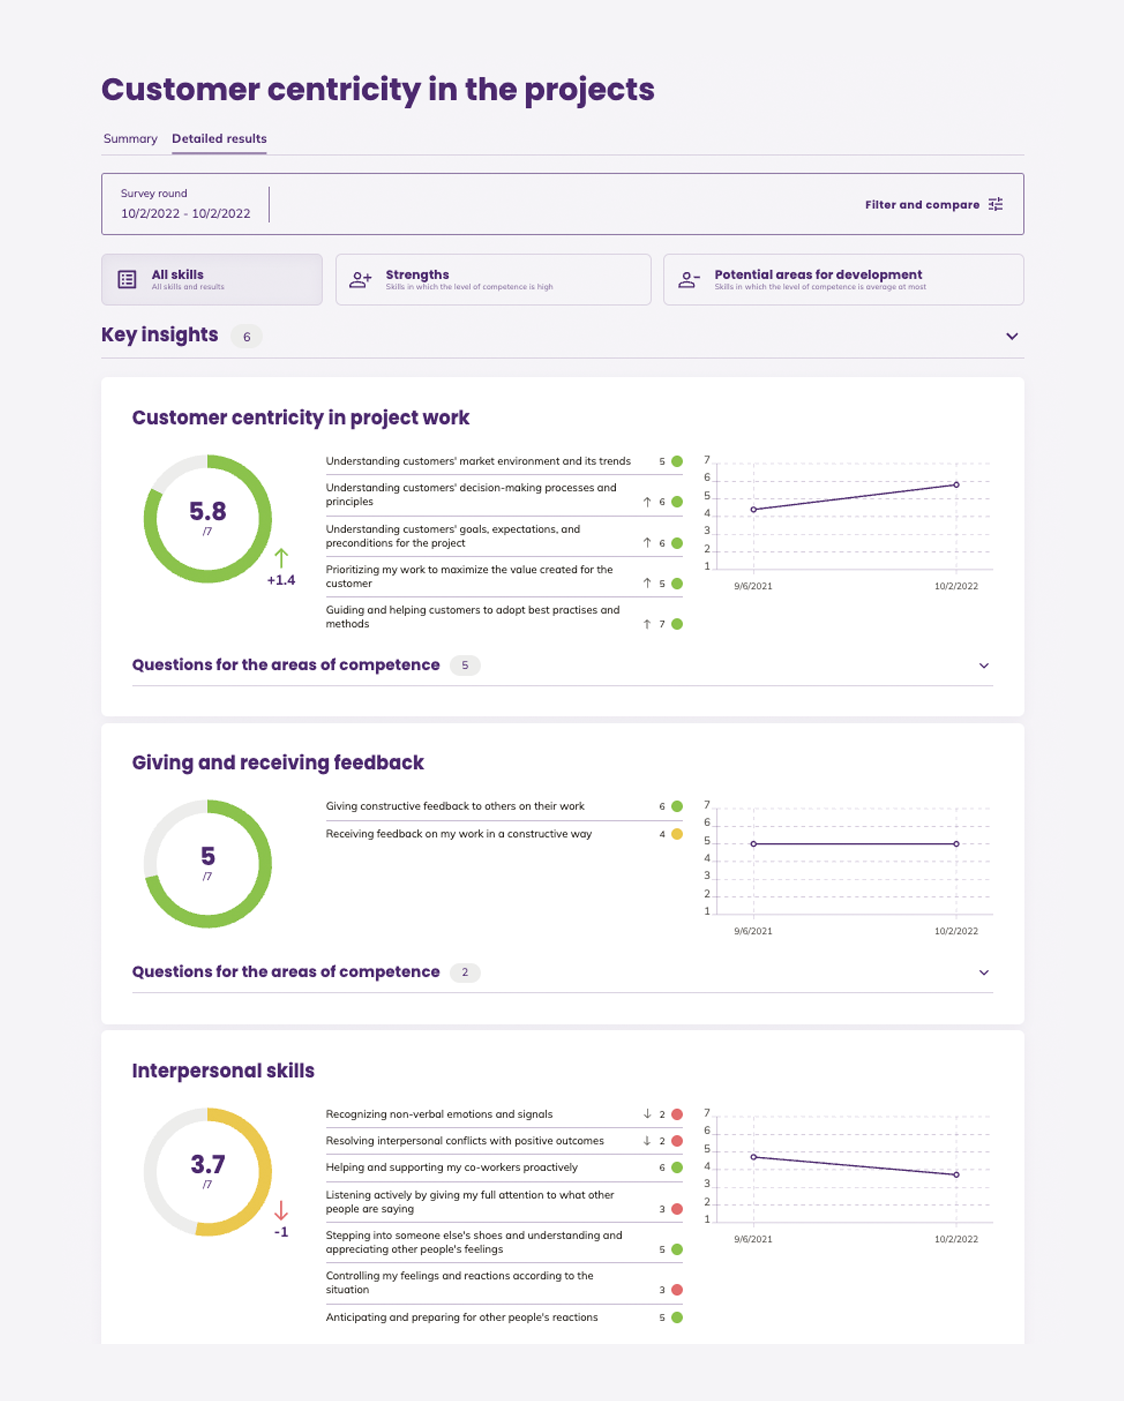Image resolution: width=1124 pixels, height=1401 pixels.
Task: Open Filter and compare options
Action: (934, 204)
